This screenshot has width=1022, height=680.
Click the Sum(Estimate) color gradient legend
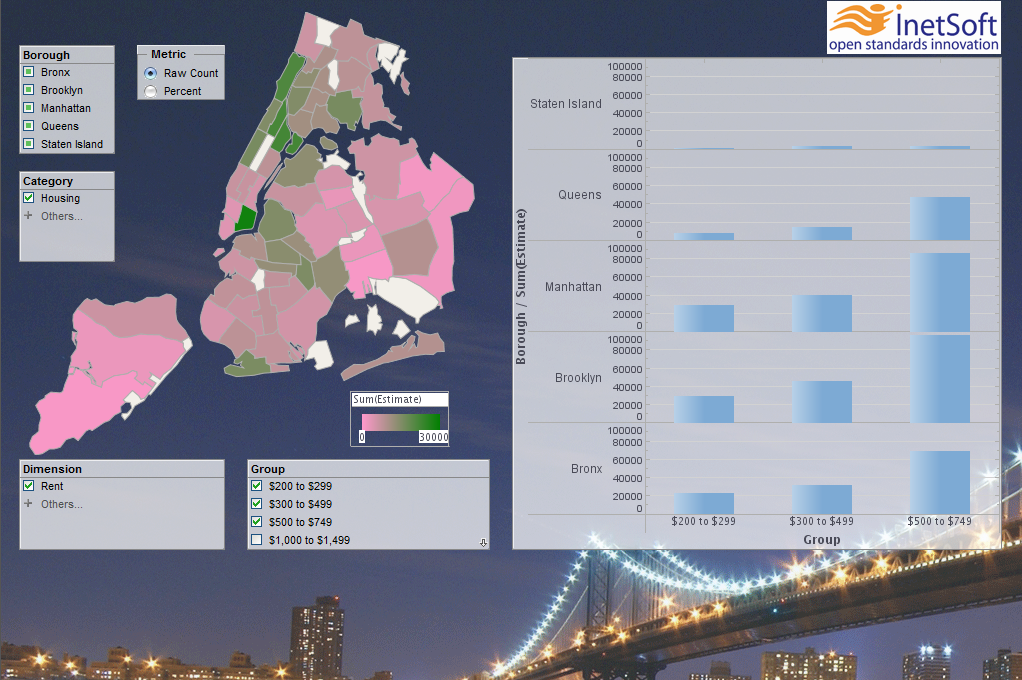[401, 422]
